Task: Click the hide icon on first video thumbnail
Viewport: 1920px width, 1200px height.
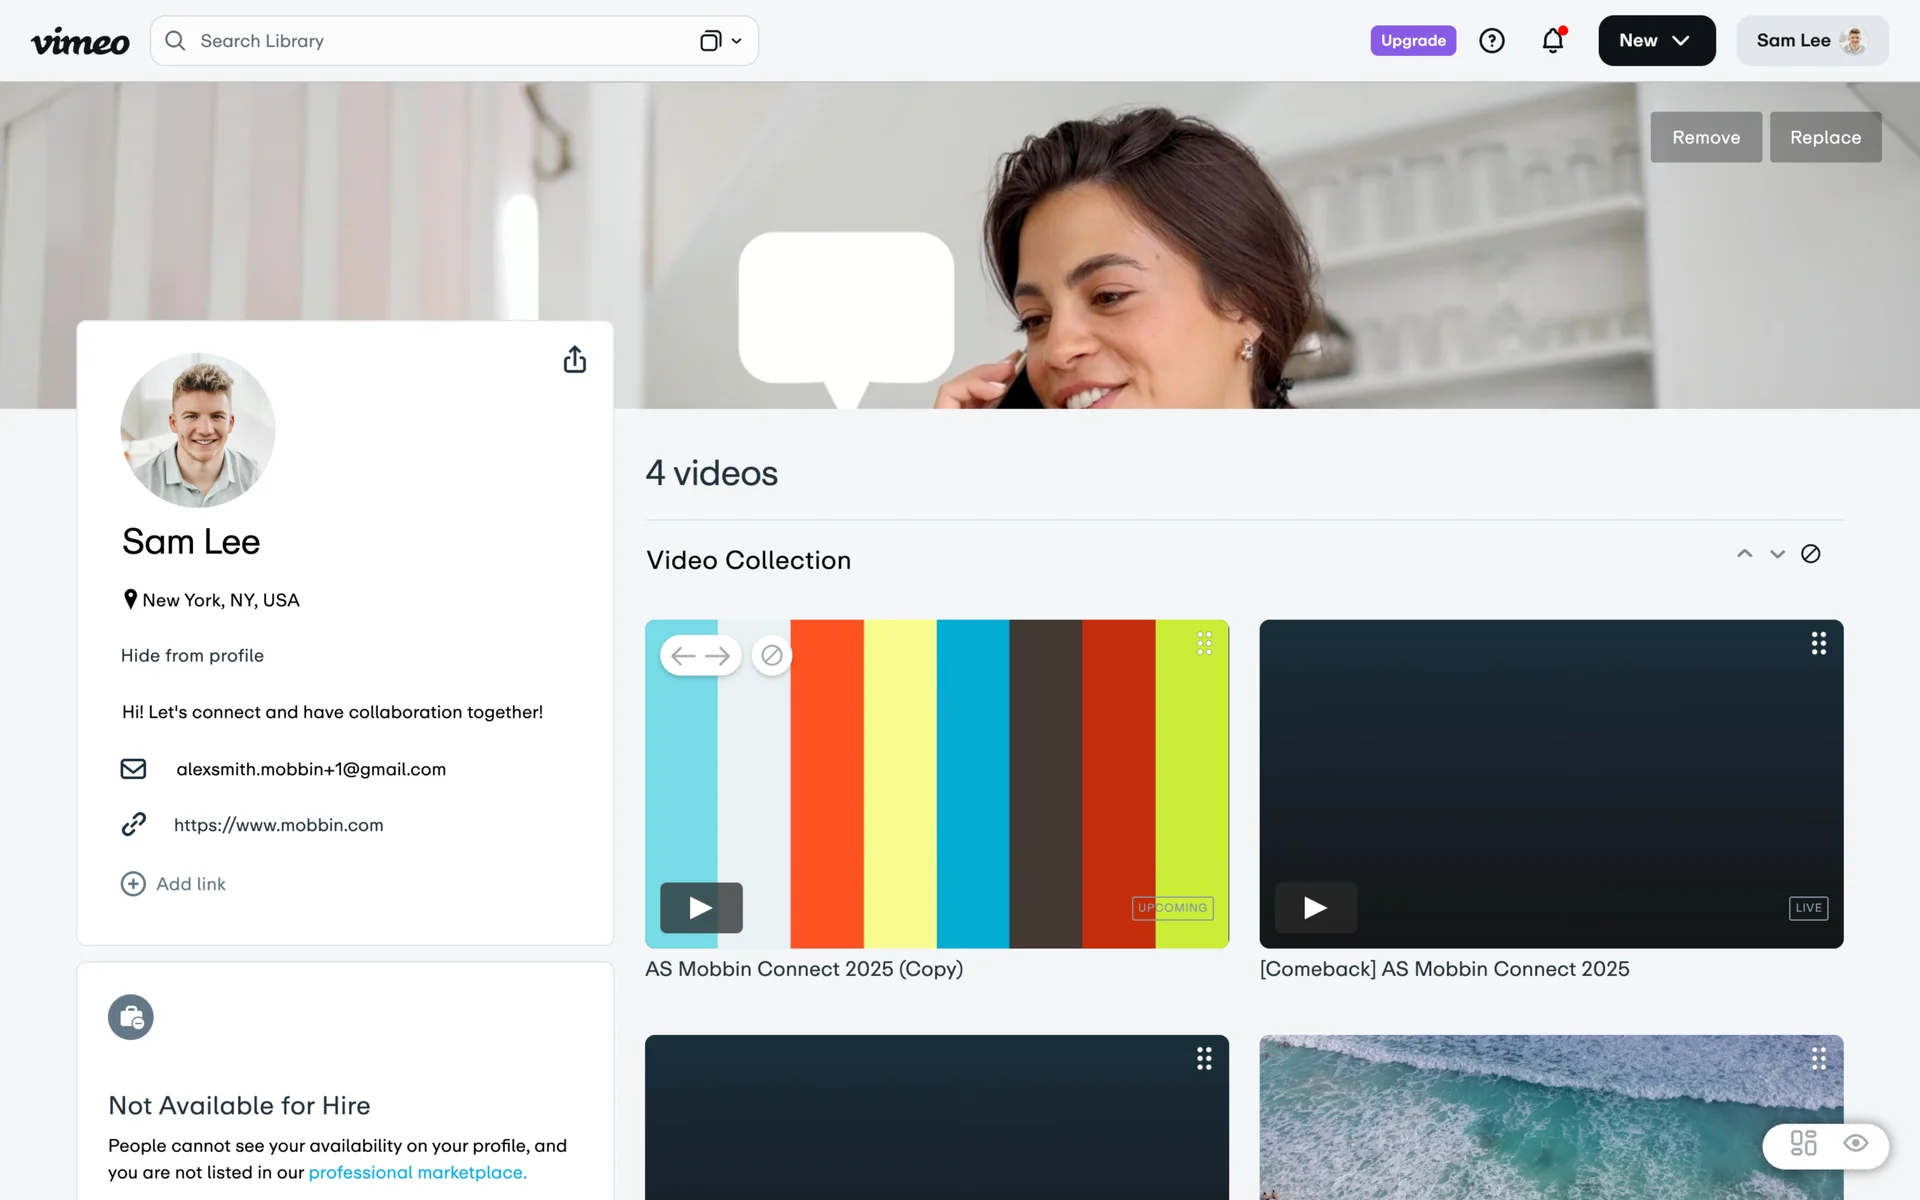Action: 771,656
